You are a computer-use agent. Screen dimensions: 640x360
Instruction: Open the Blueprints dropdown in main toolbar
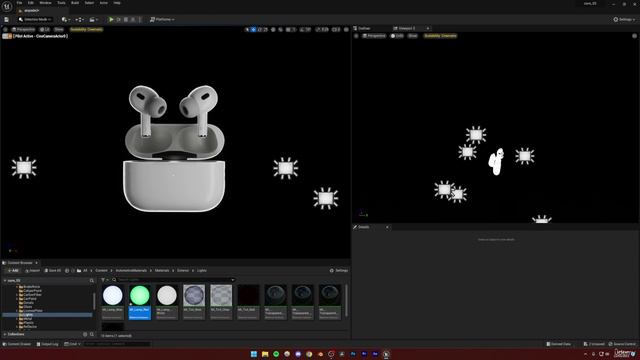click(80, 19)
